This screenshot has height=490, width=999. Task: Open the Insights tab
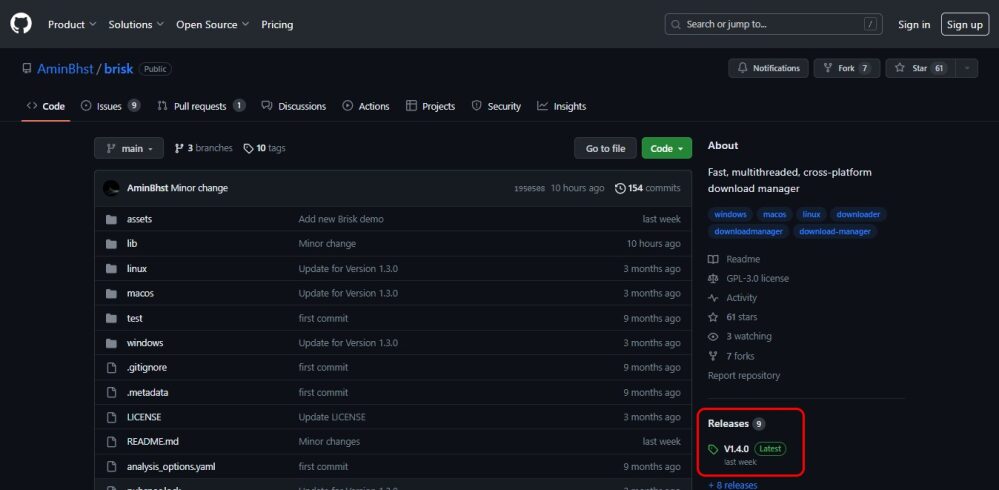(x=561, y=106)
